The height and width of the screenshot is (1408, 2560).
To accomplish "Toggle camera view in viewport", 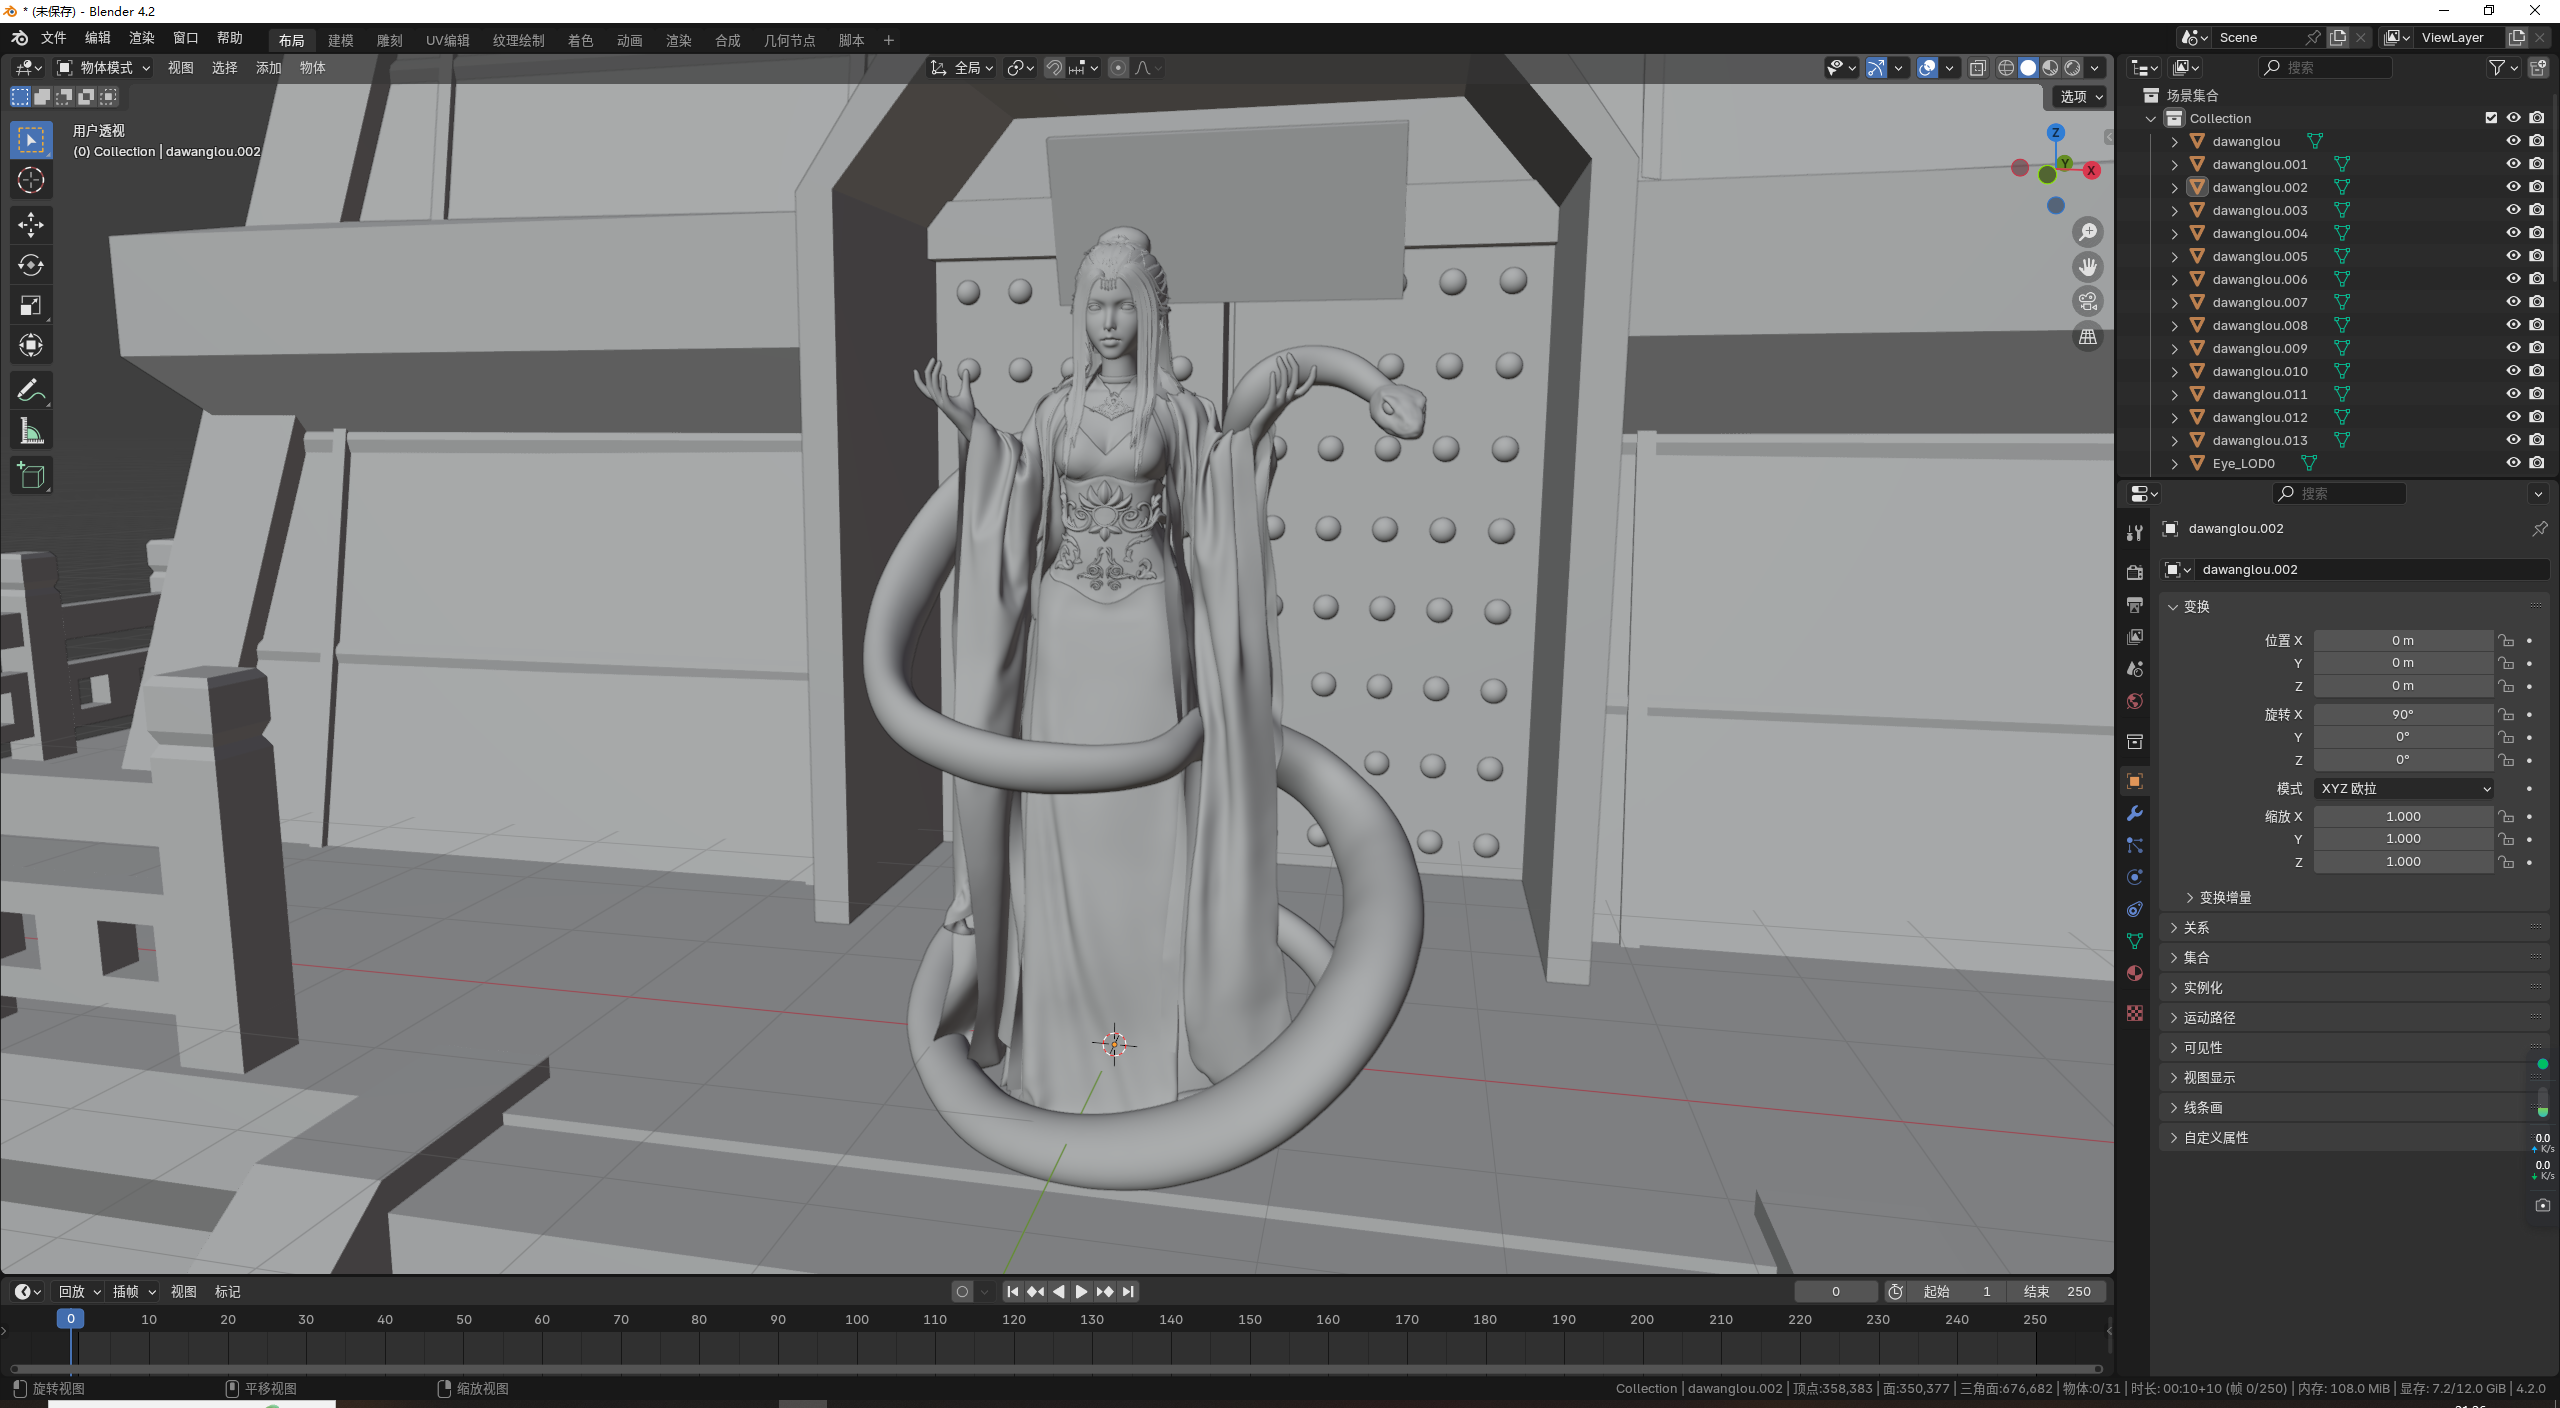I will click(x=2088, y=302).
